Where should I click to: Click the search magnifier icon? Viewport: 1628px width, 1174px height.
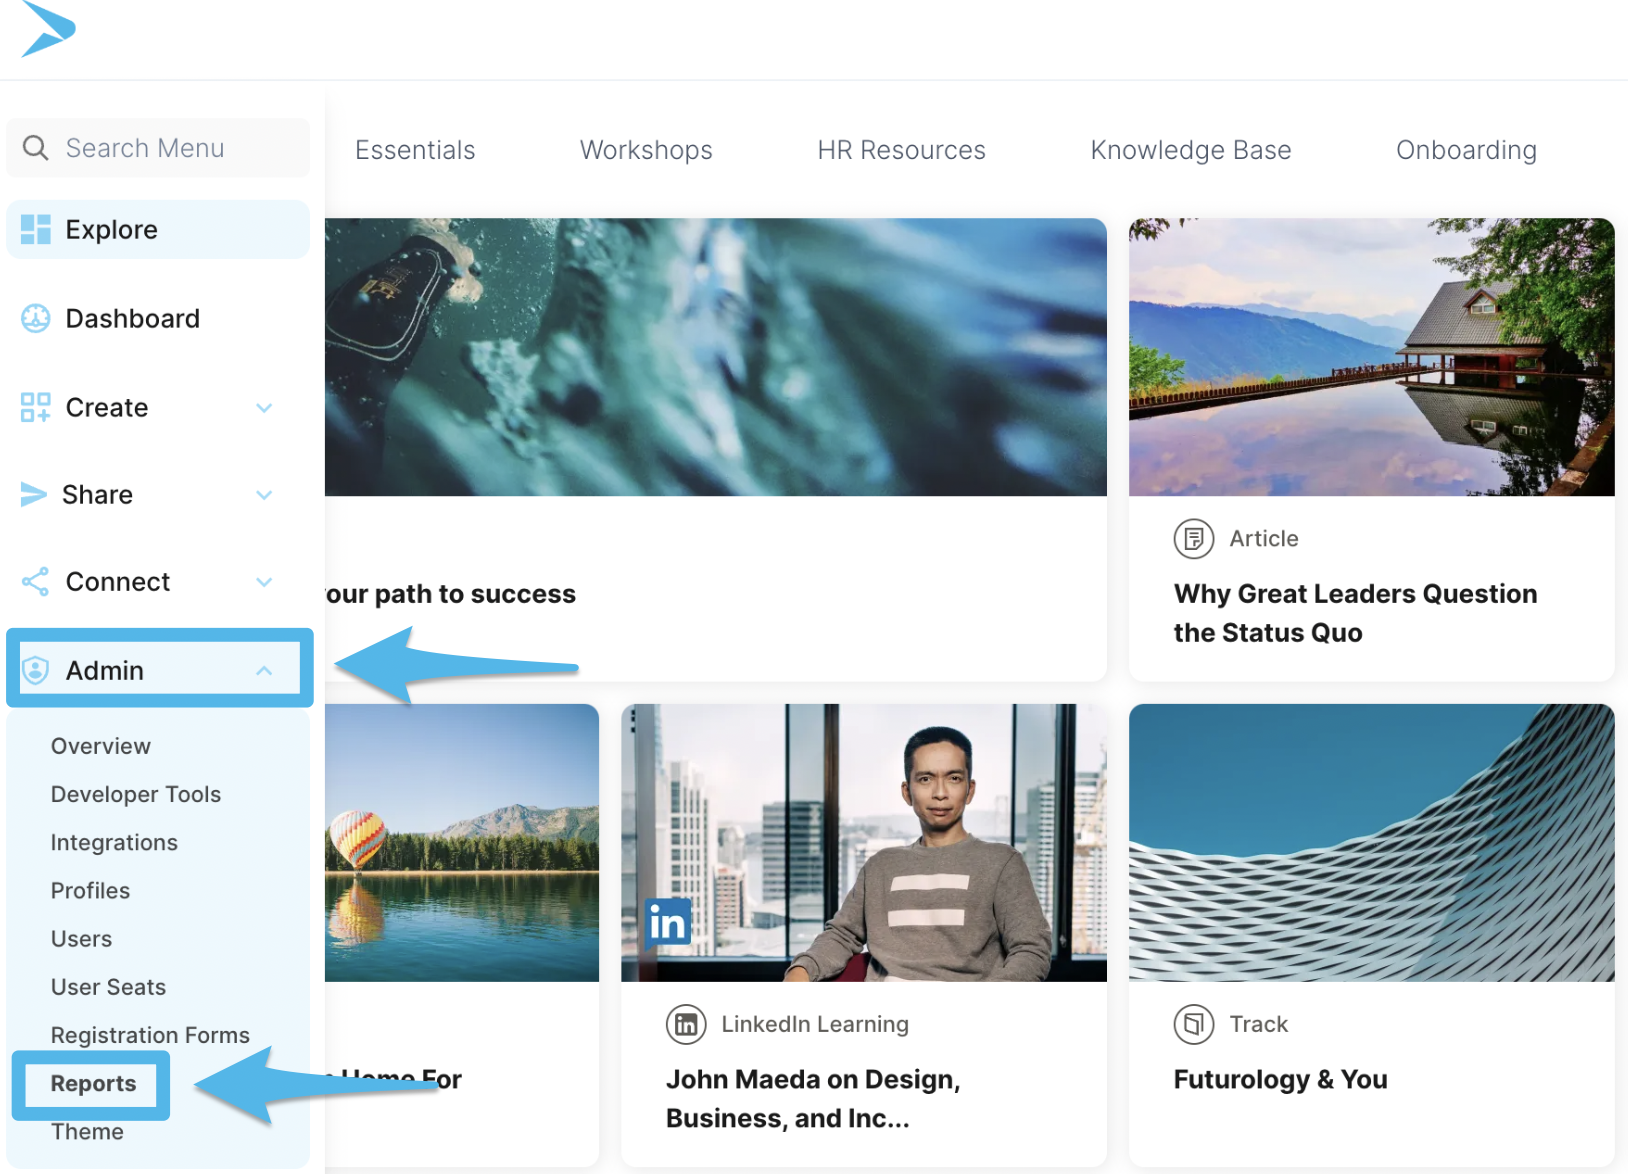pyautogui.click(x=35, y=148)
